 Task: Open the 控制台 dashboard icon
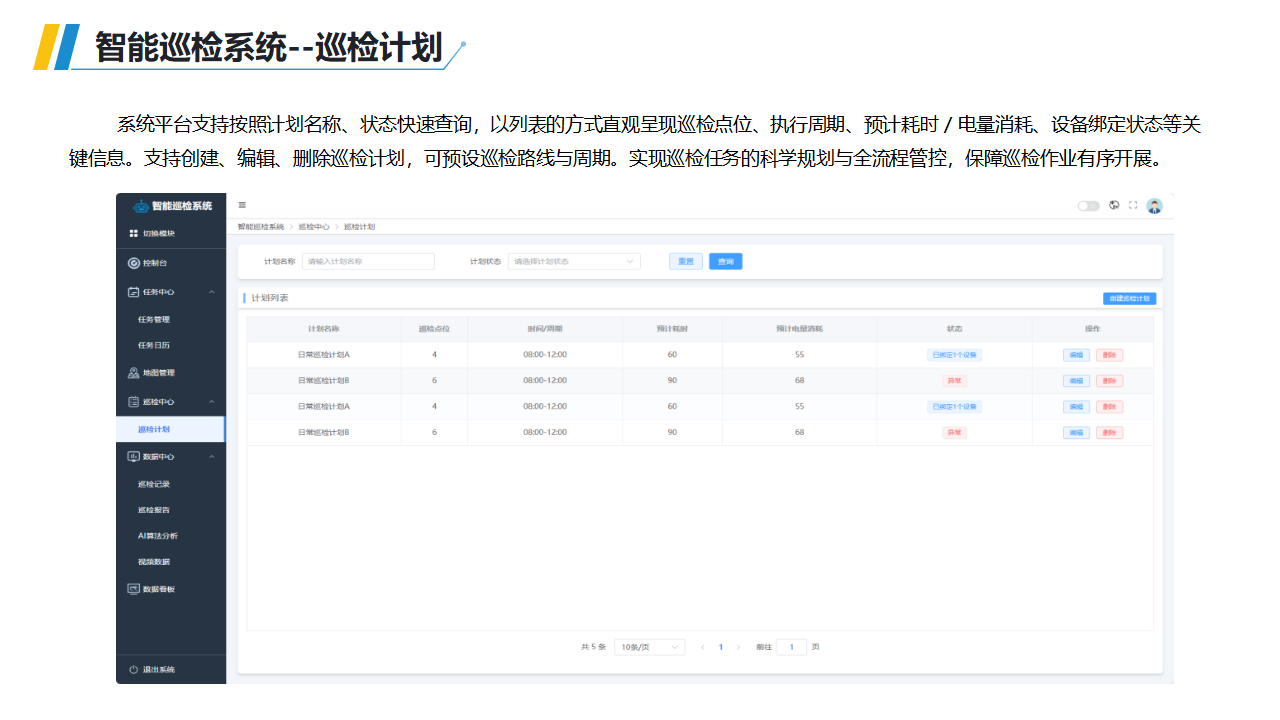pos(134,263)
